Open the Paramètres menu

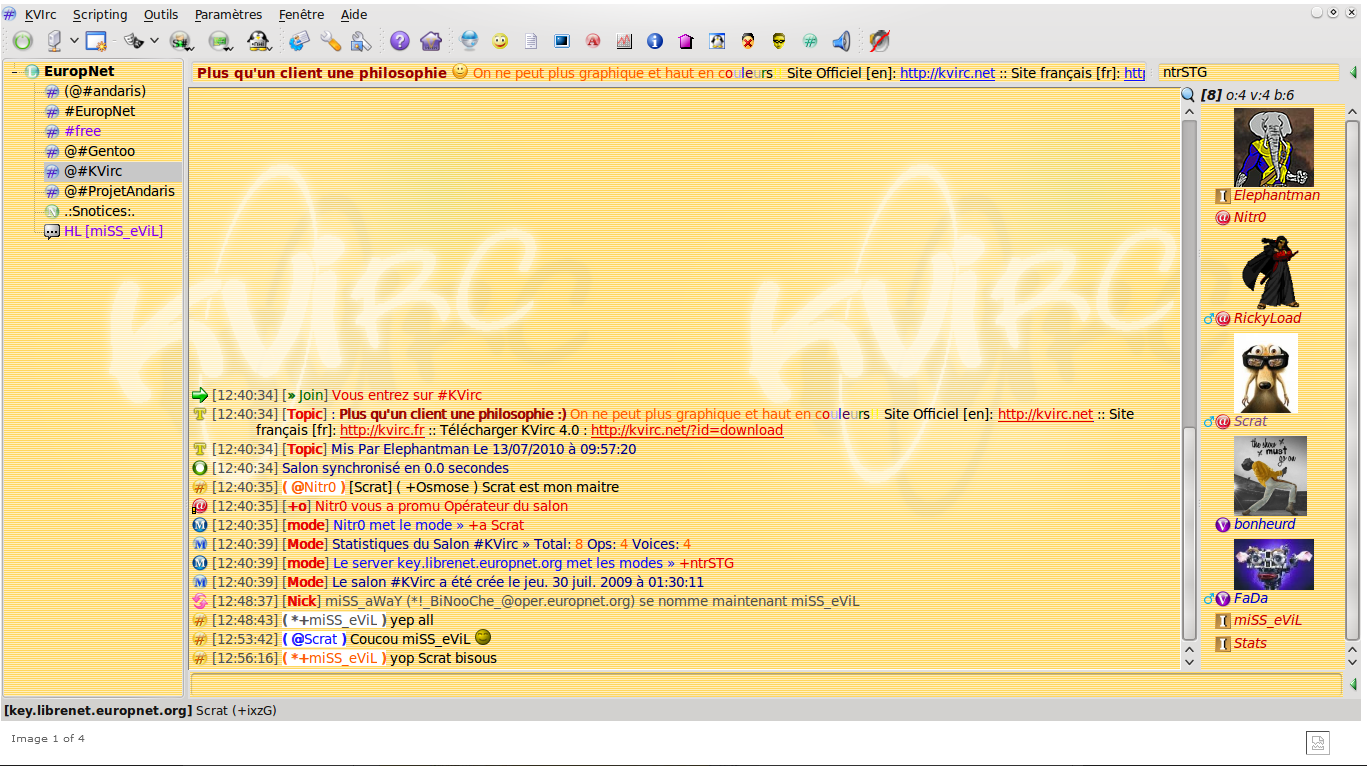point(228,15)
